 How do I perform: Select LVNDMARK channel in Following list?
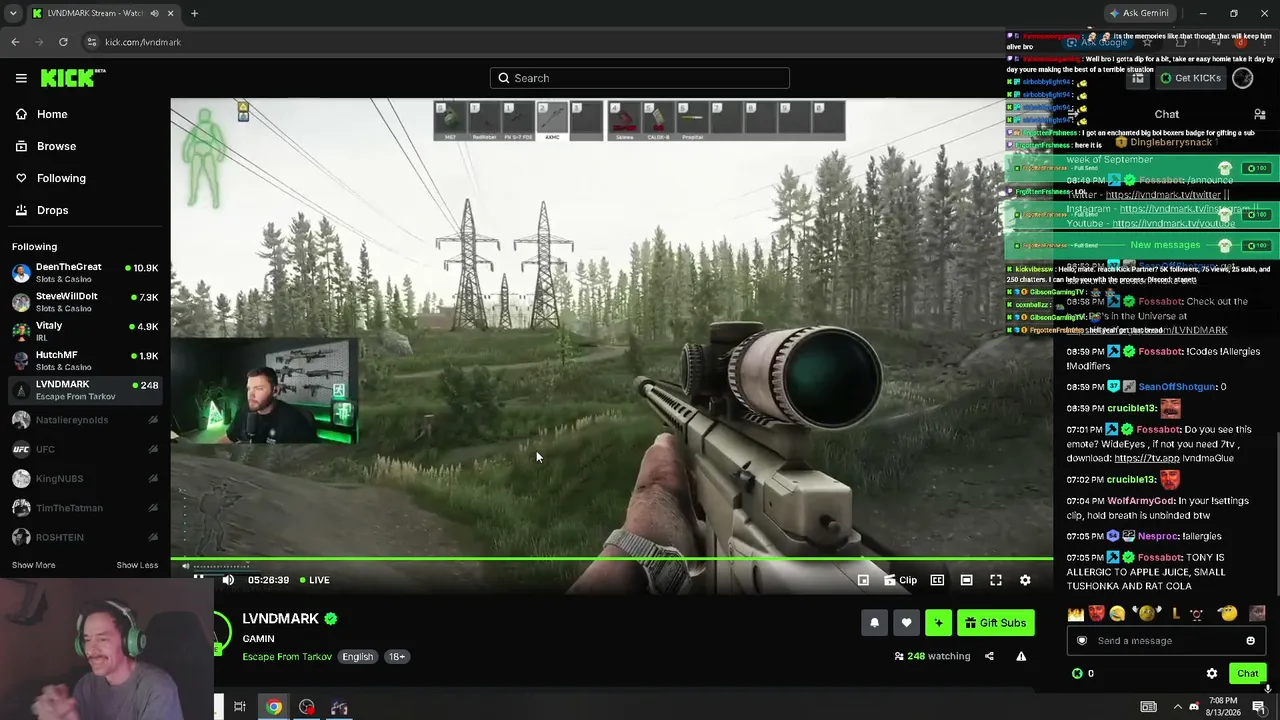85,390
